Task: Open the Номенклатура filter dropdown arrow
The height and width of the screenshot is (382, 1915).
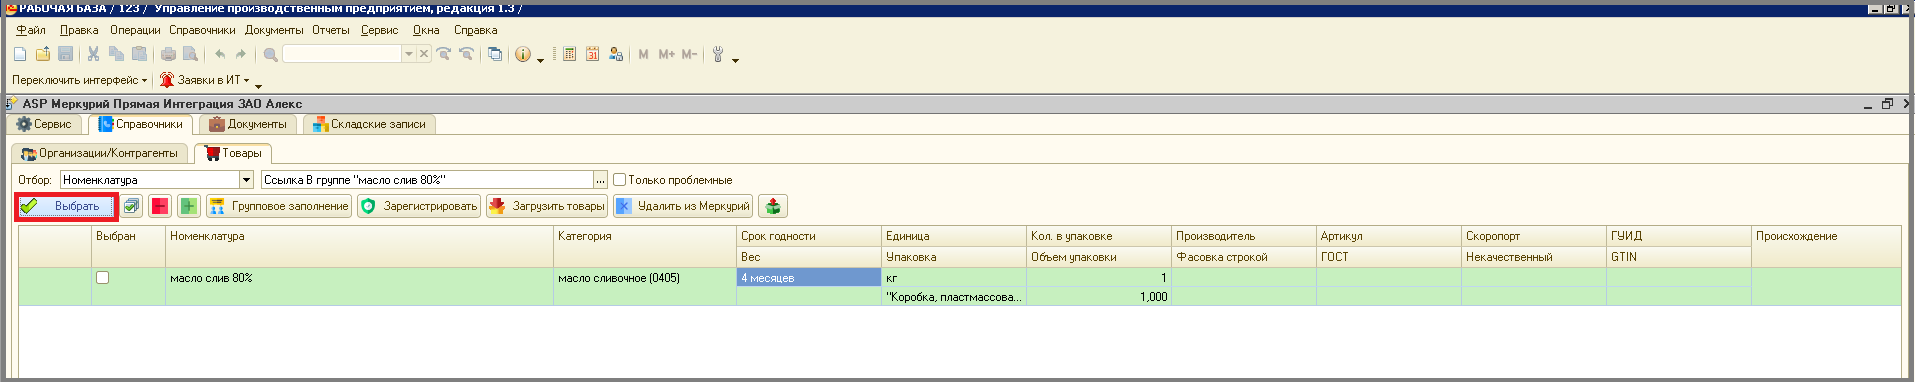Action: [x=246, y=180]
